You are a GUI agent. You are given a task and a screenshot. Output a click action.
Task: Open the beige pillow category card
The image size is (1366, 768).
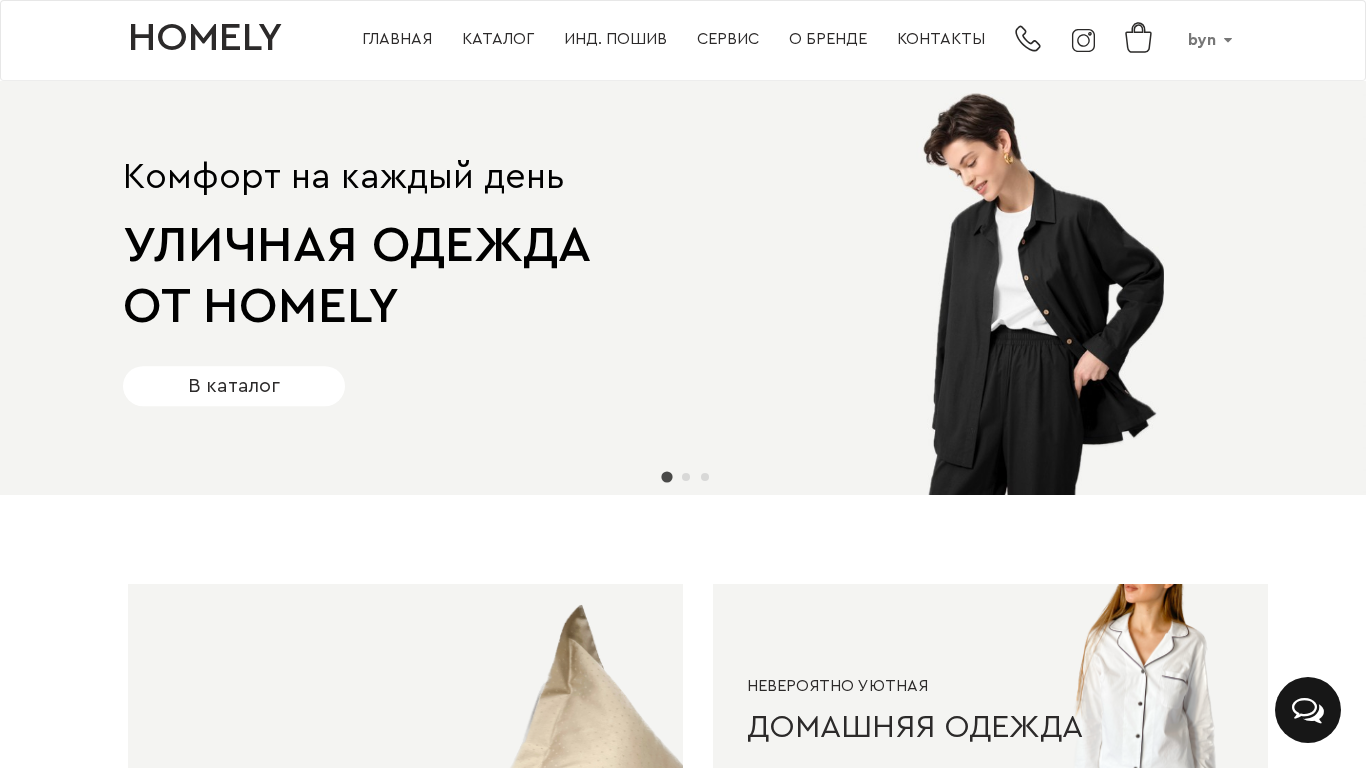coord(405,676)
